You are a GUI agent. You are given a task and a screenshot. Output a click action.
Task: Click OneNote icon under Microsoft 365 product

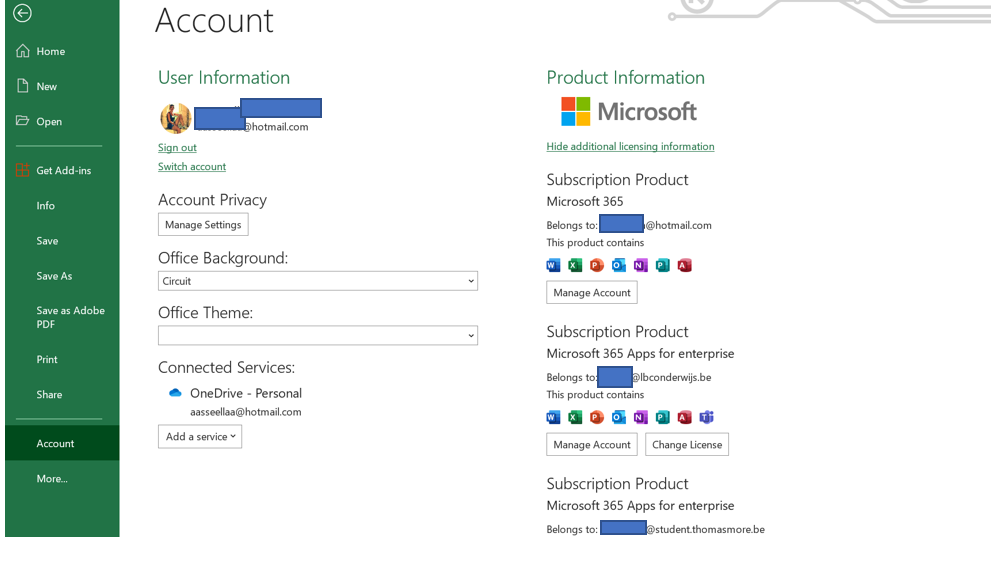[x=640, y=265]
